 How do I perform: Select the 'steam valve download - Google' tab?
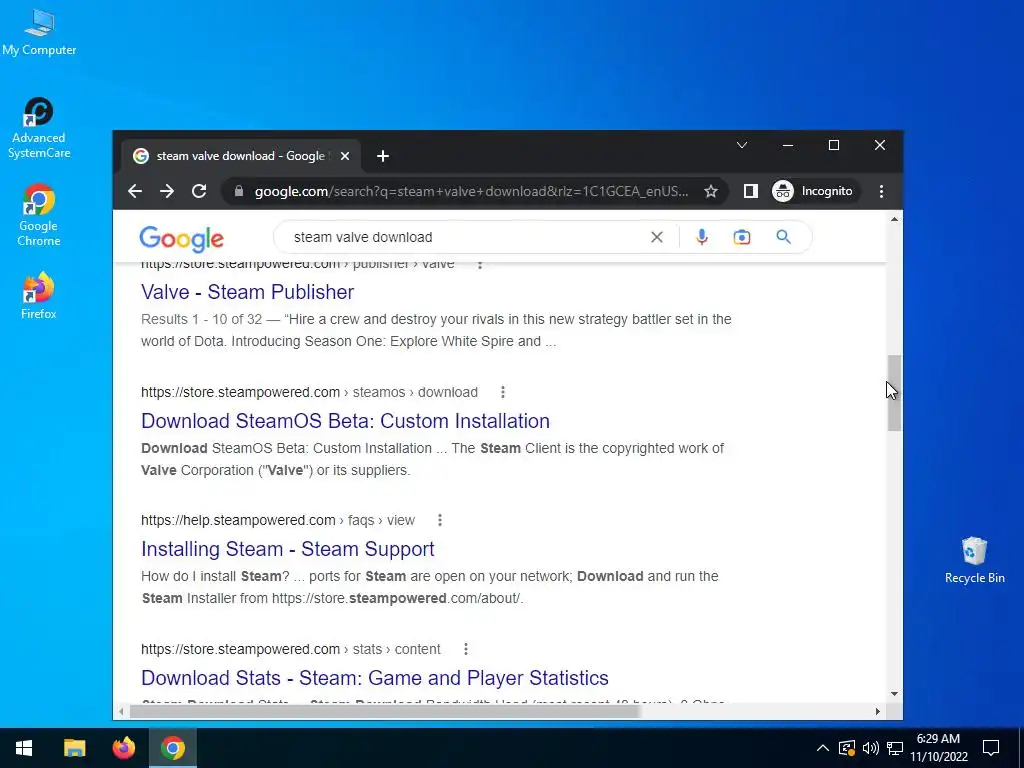241,156
